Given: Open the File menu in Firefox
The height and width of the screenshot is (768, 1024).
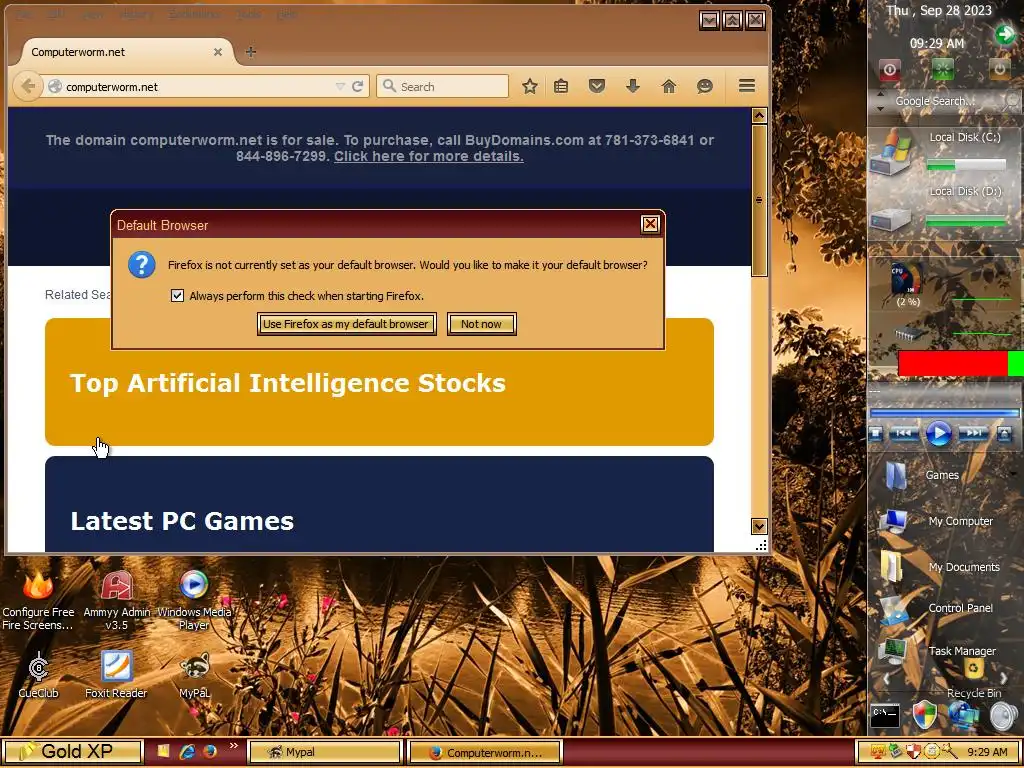Looking at the screenshot, I should pos(24,14).
